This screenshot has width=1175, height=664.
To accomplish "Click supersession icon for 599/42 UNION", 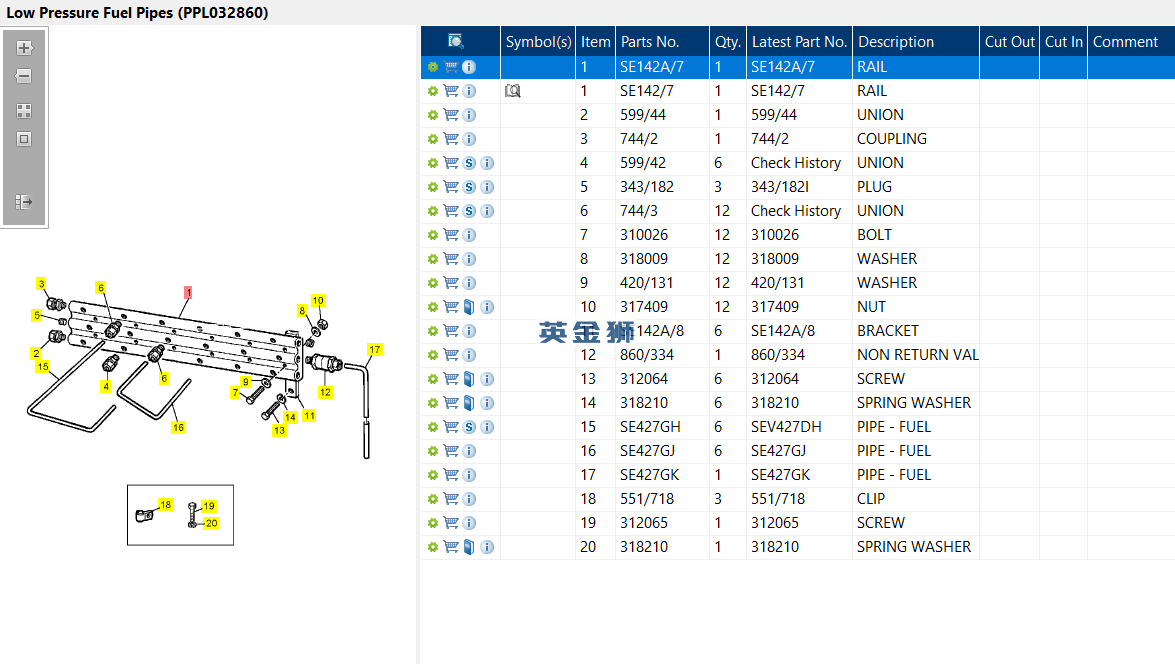I will click(469, 163).
